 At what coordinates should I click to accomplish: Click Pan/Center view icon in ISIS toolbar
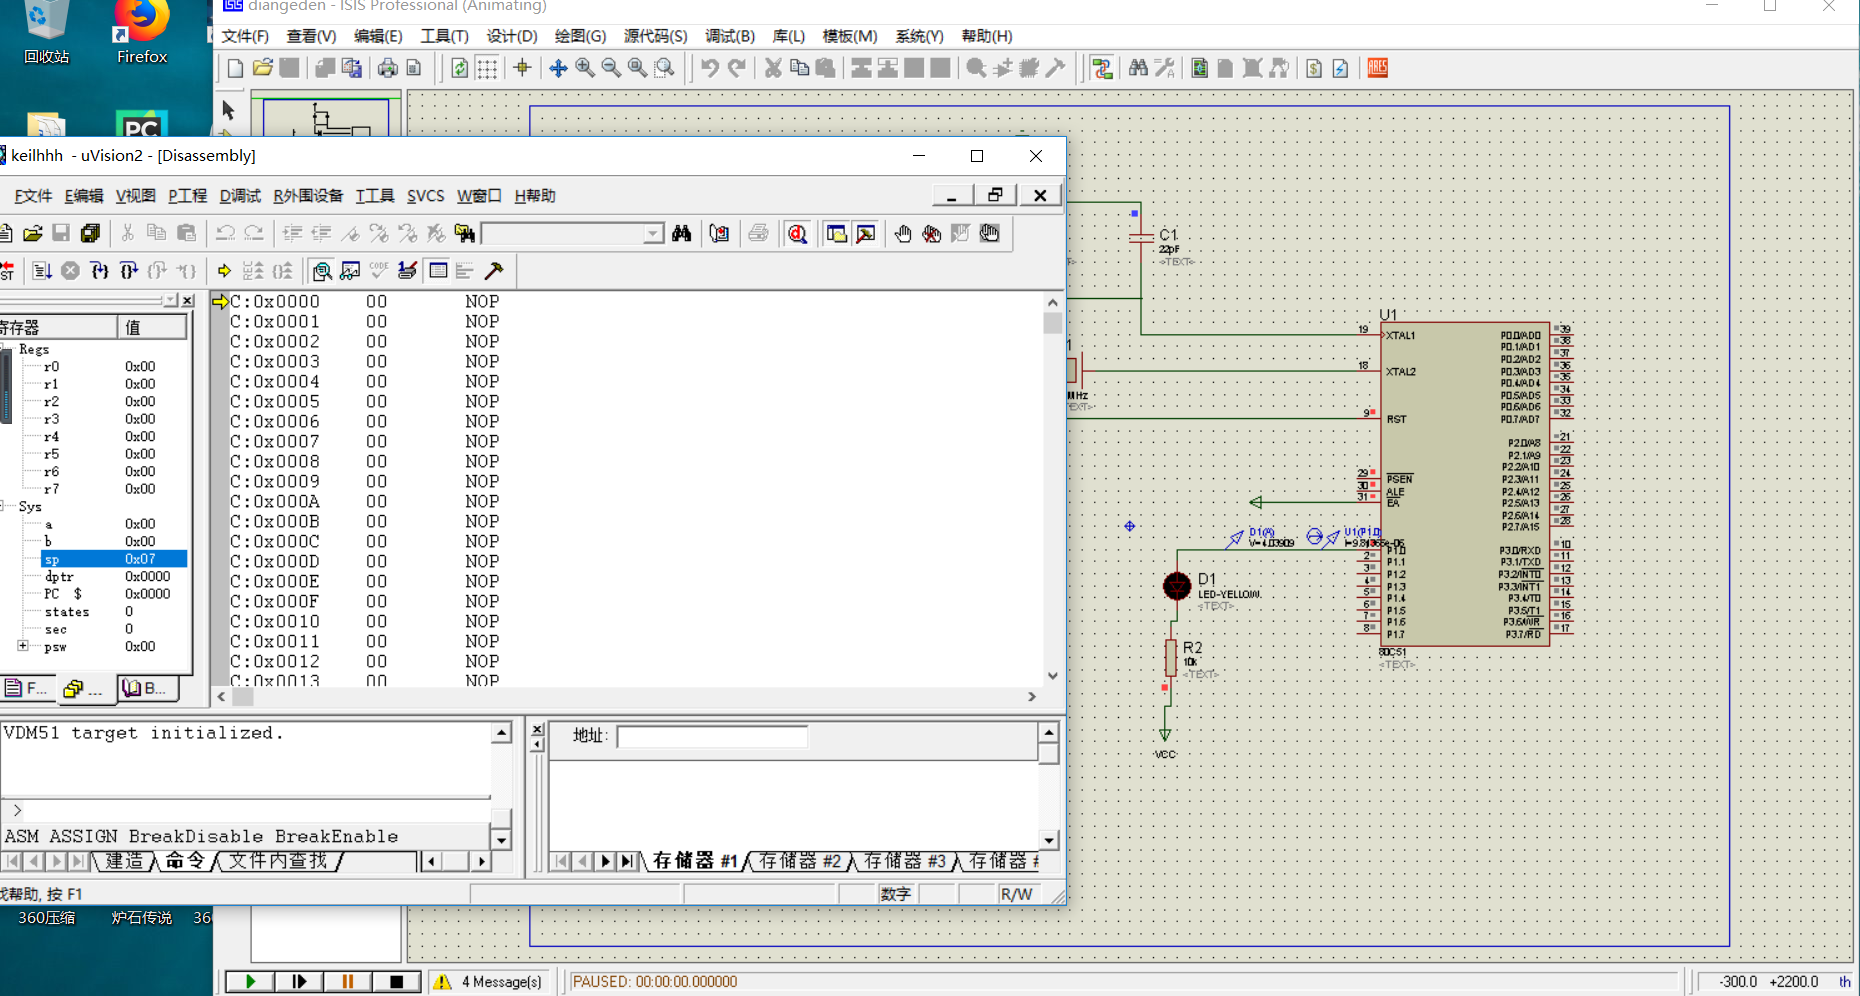coord(558,68)
